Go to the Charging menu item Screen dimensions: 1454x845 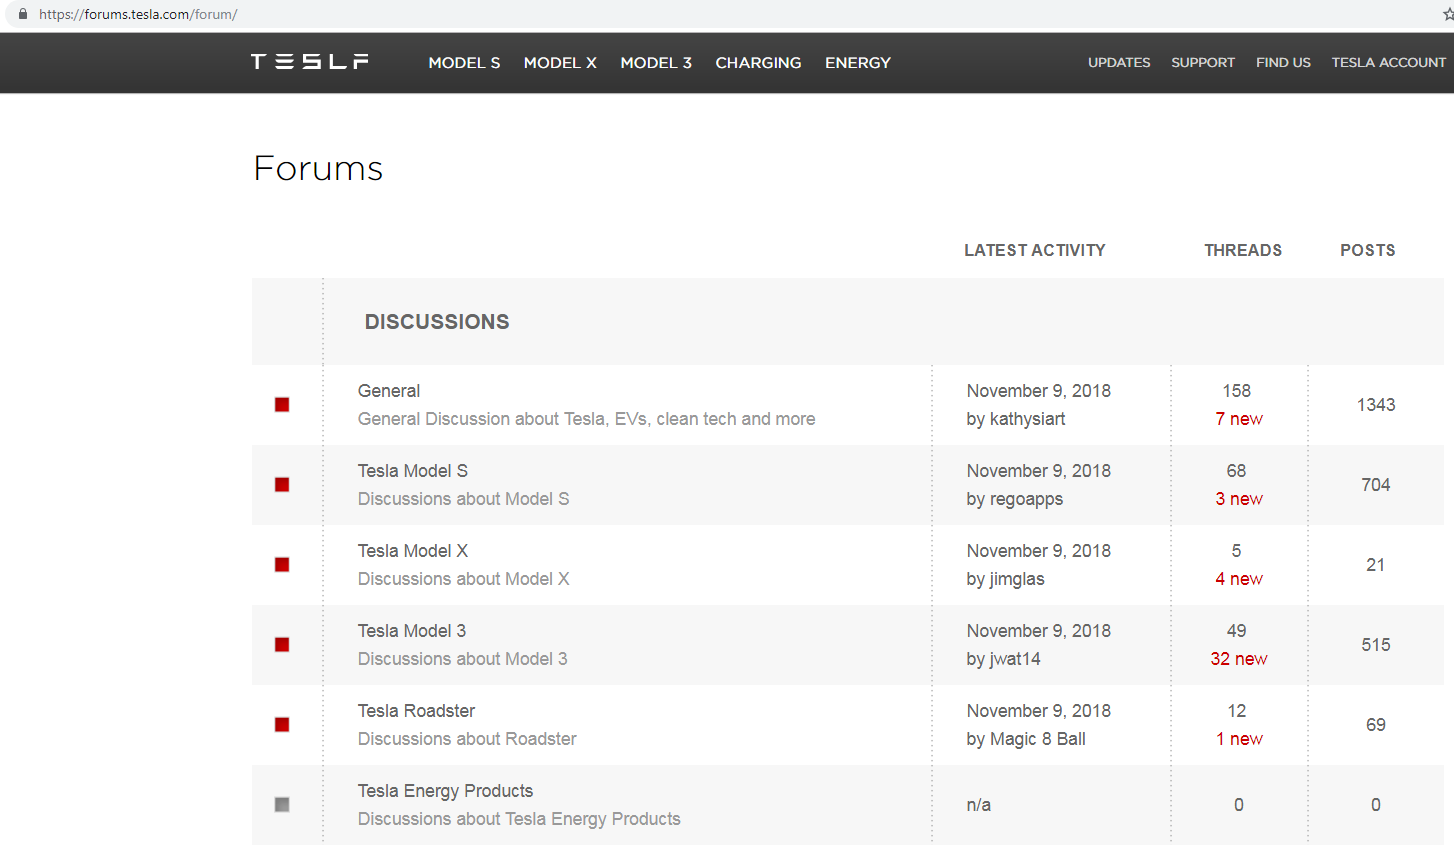coord(758,62)
